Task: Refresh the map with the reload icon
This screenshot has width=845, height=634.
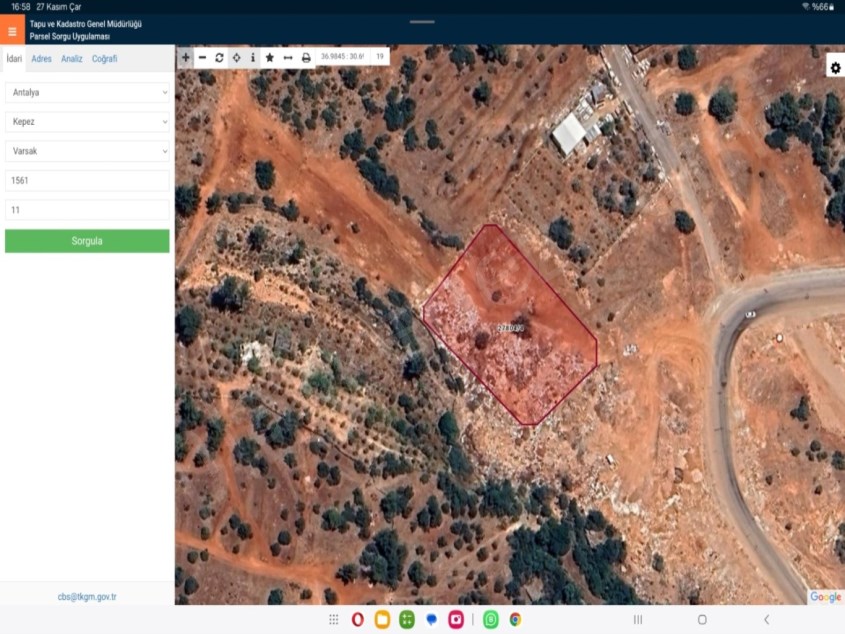Action: pos(220,58)
